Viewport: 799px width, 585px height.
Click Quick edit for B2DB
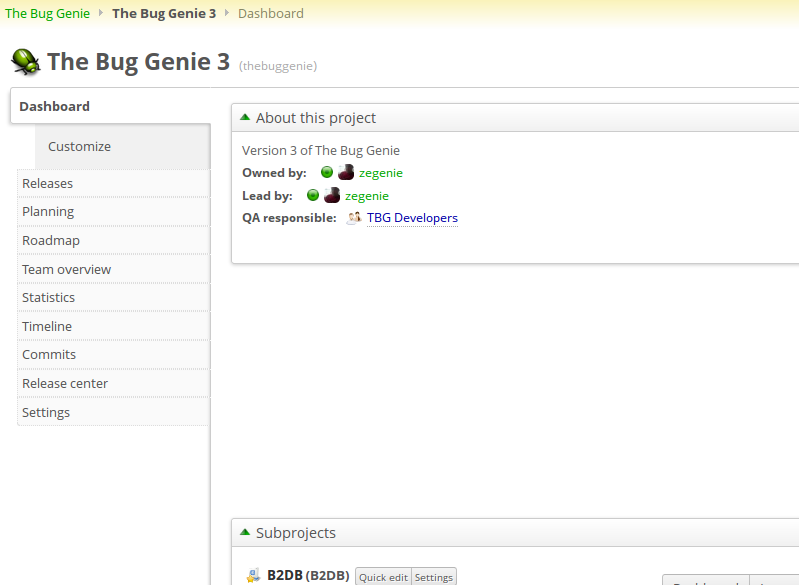click(x=383, y=577)
